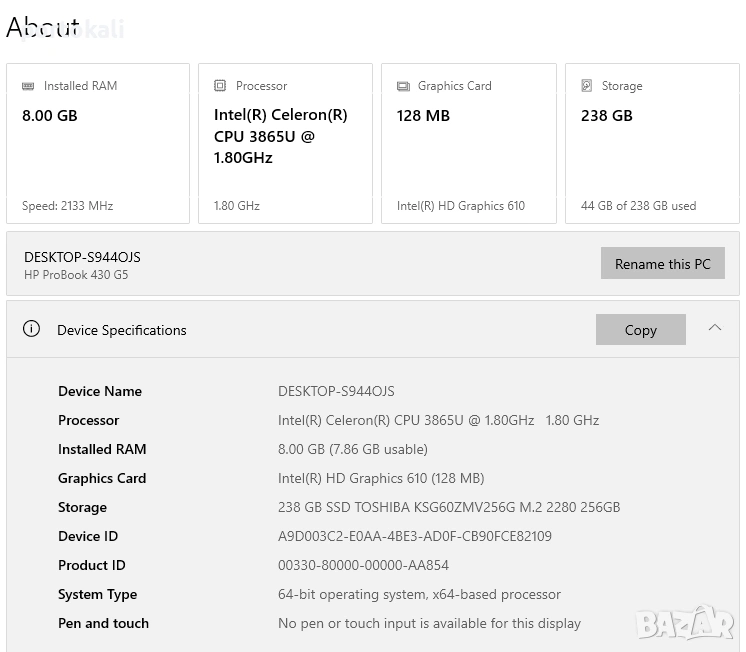Click the Product ID value 00330-80000-00000-AA854
Image resolution: width=746 pixels, height=652 pixels.
point(363,565)
